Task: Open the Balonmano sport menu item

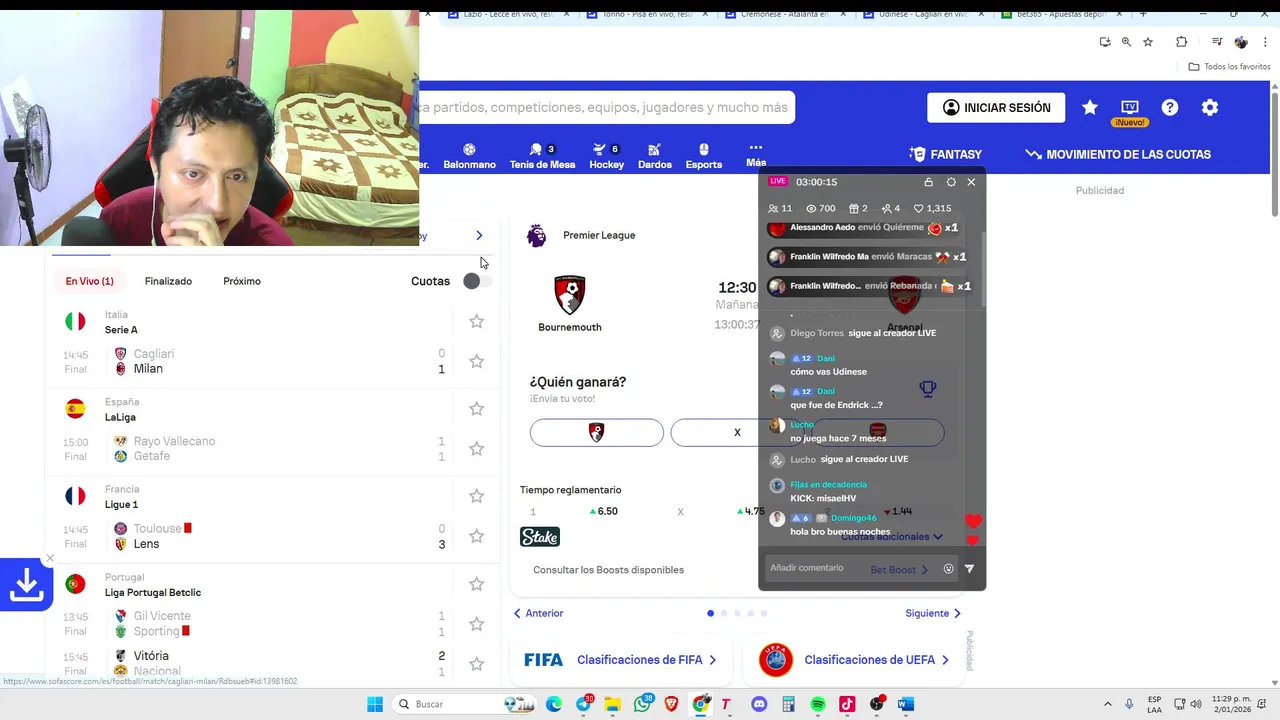Action: click(469, 156)
